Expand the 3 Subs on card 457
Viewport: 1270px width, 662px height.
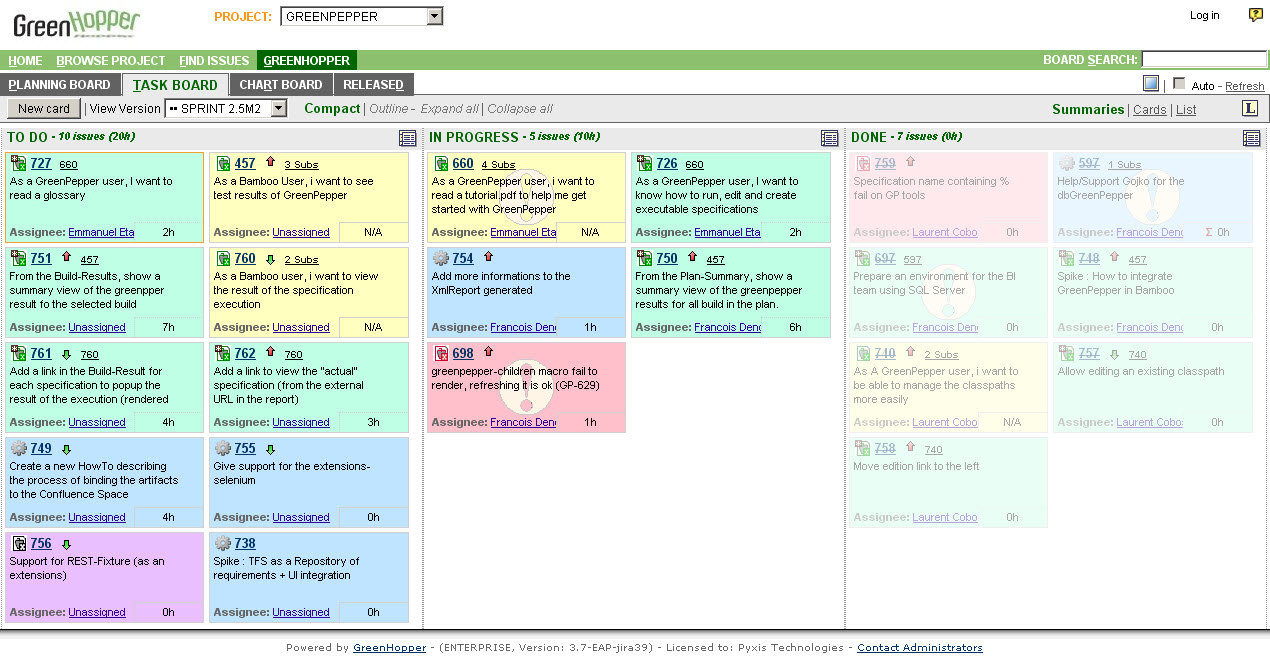301,164
